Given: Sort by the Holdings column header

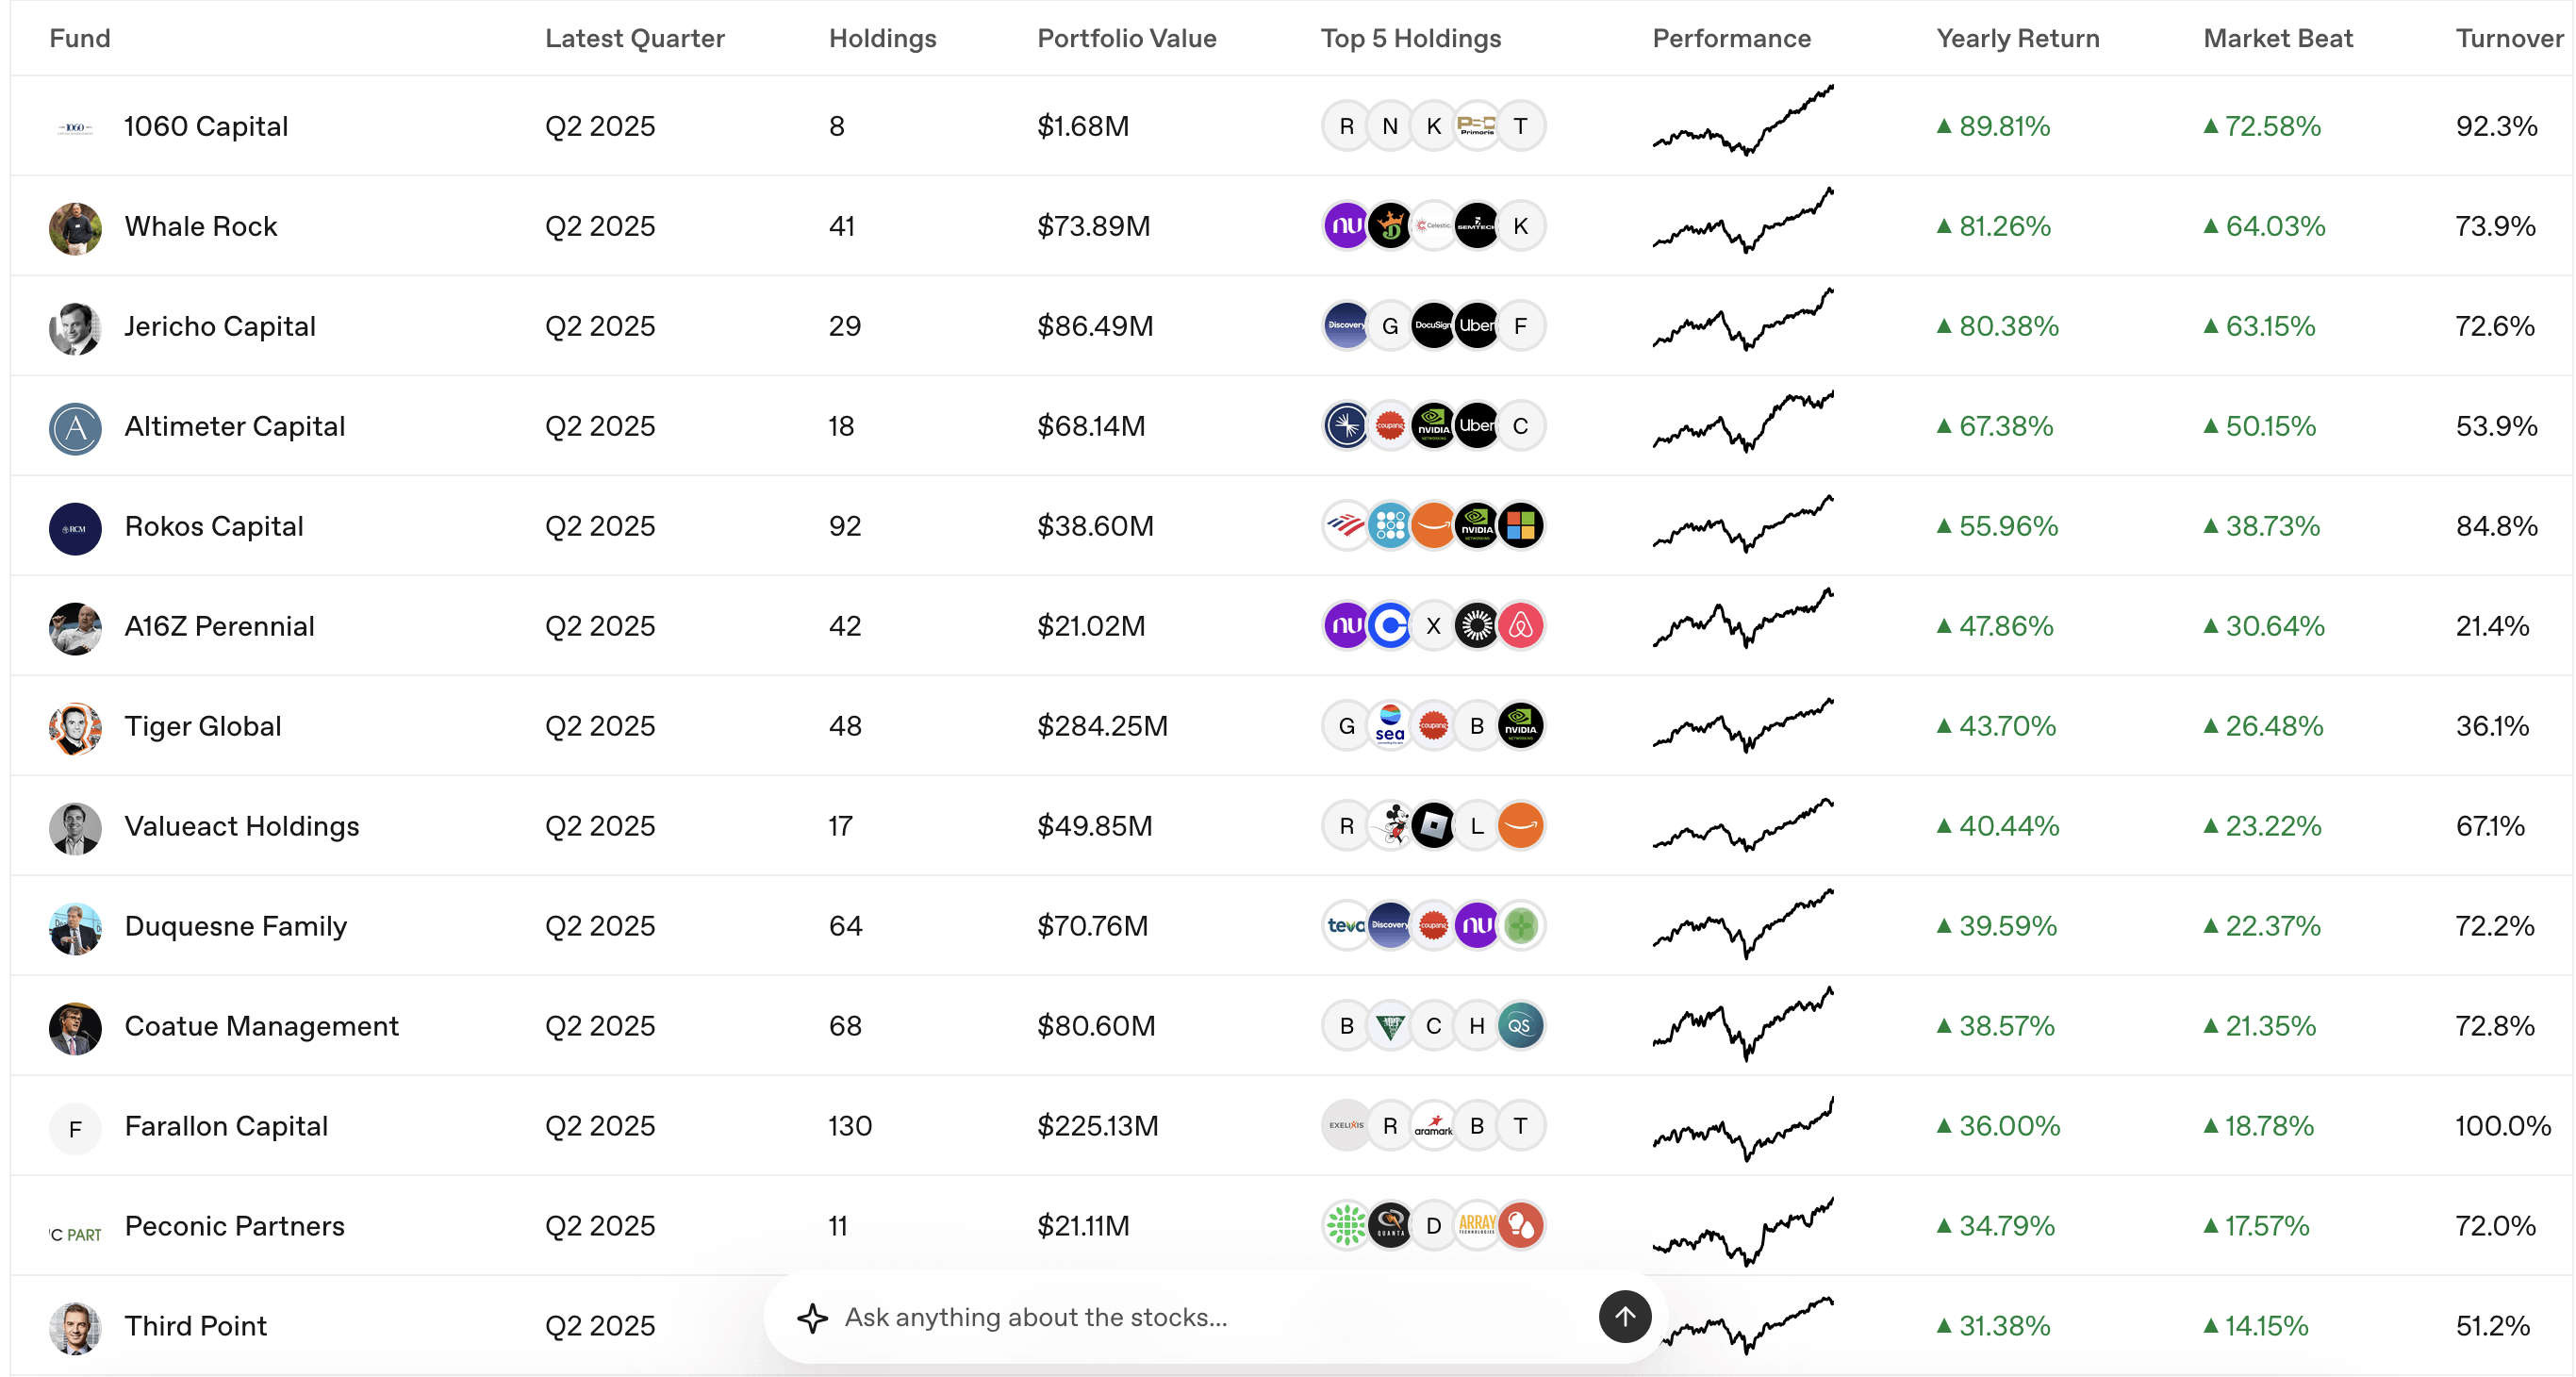Looking at the screenshot, I should tap(882, 38).
